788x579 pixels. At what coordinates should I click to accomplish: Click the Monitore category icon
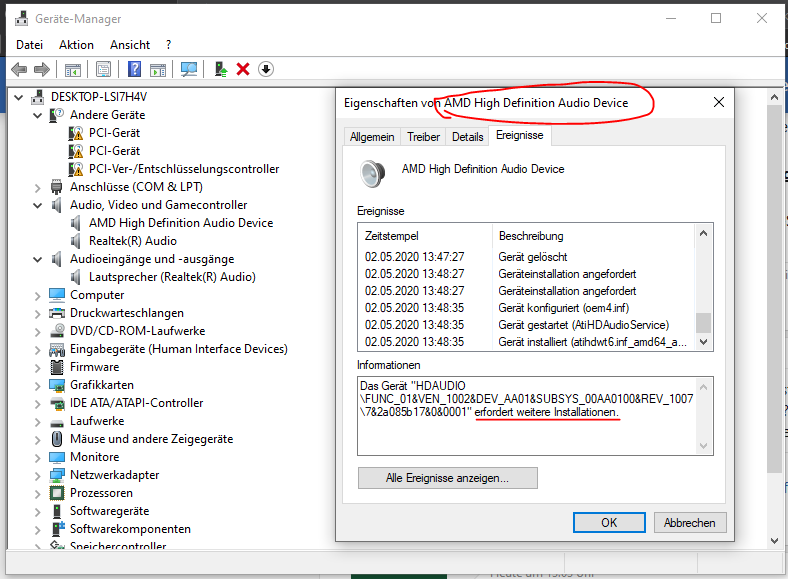tap(57, 457)
